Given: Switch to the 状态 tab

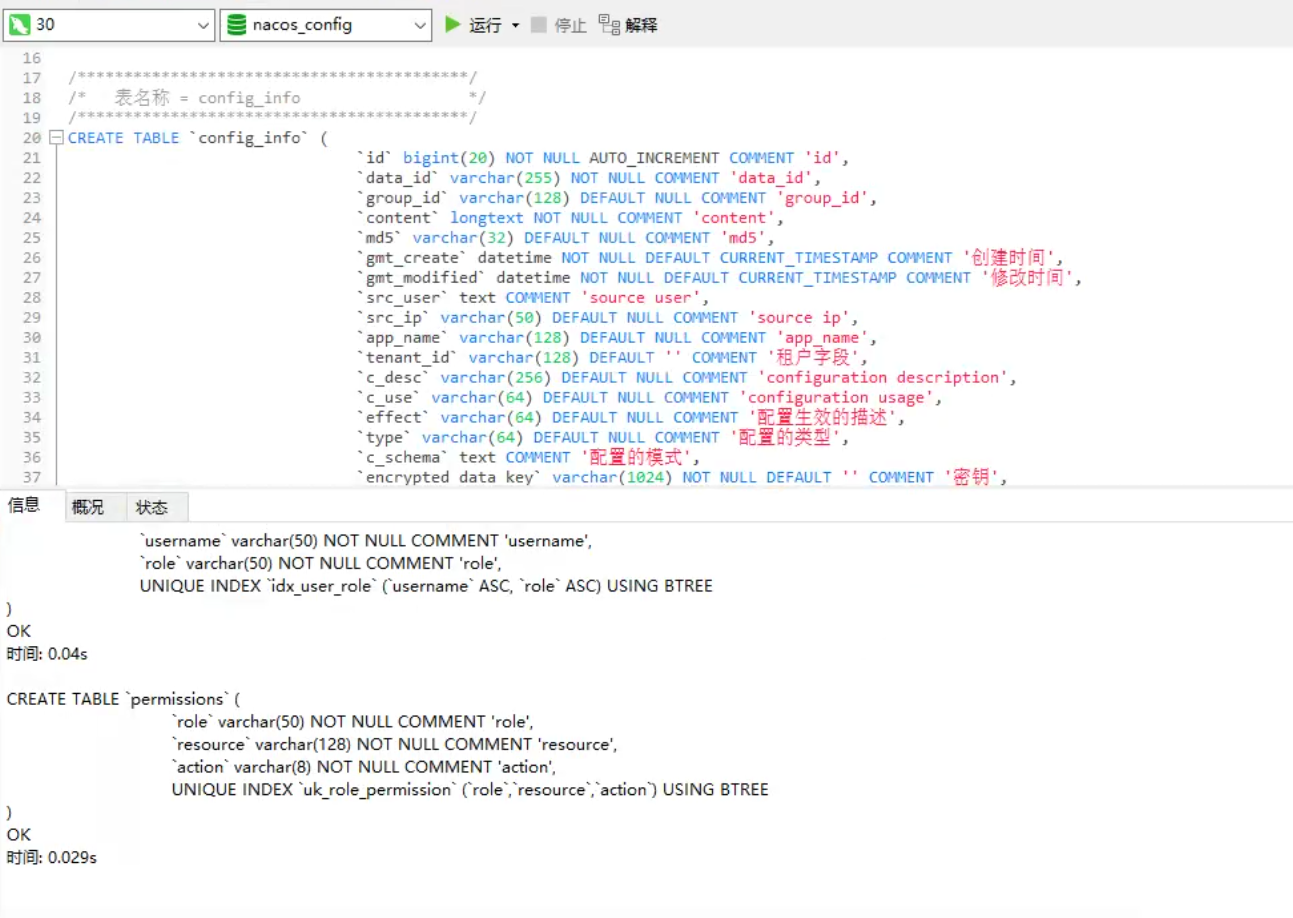Looking at the screenshot, I should coord(152,507).
